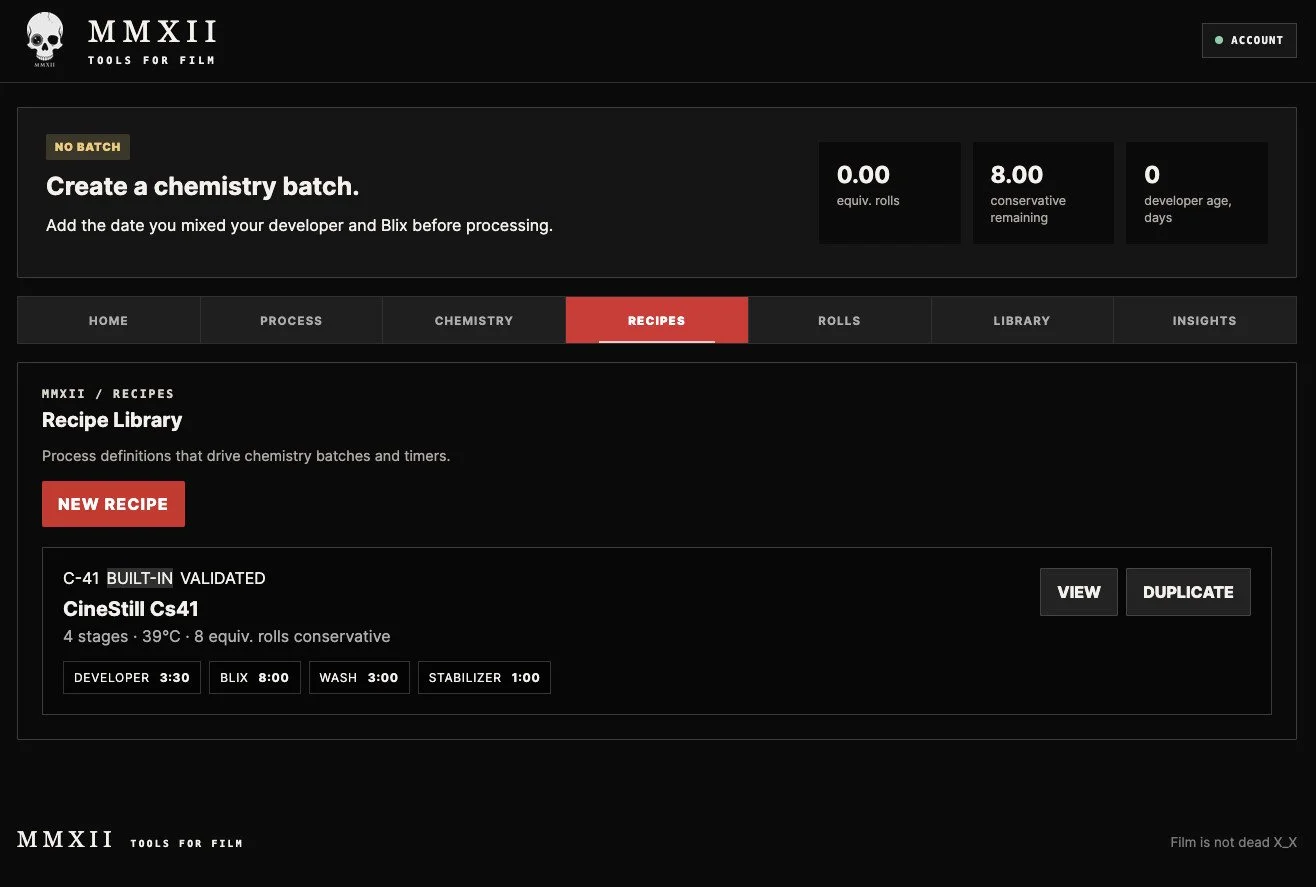Open the Chemistry tab
This screenshot has height=887, width=1316.
pos(474,320)
